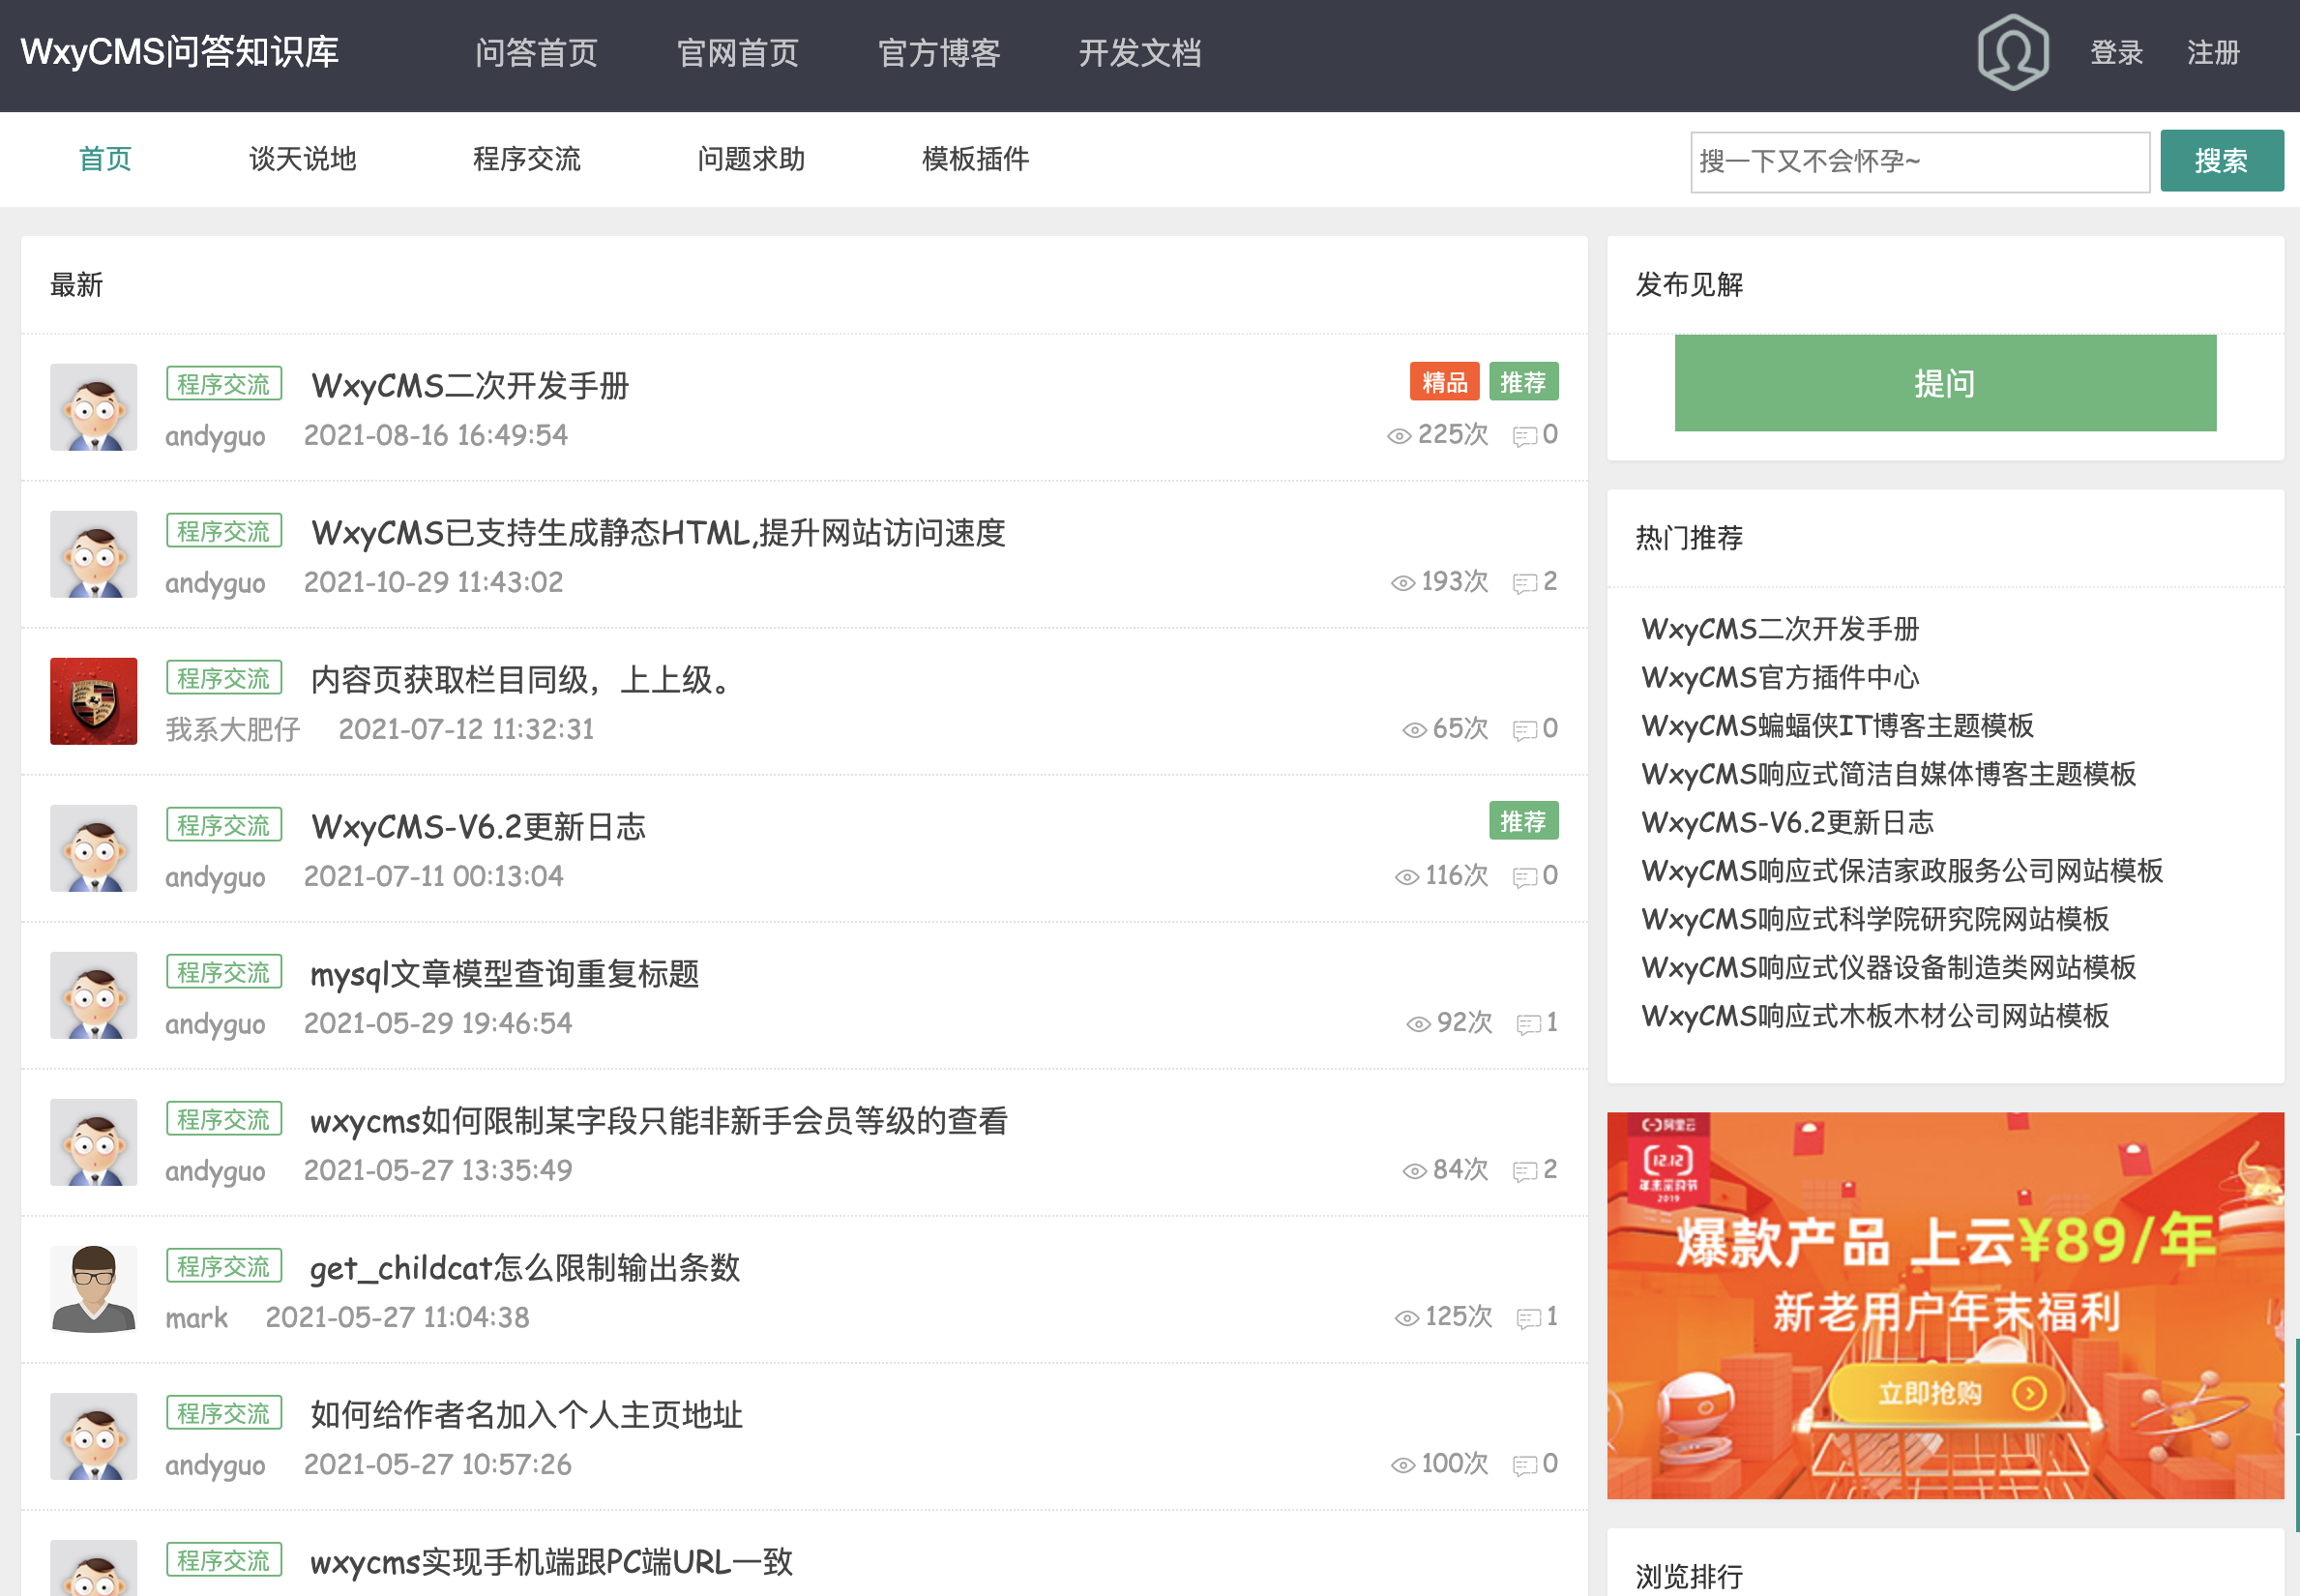Click author name 我系大肥仔

[232, 729]
